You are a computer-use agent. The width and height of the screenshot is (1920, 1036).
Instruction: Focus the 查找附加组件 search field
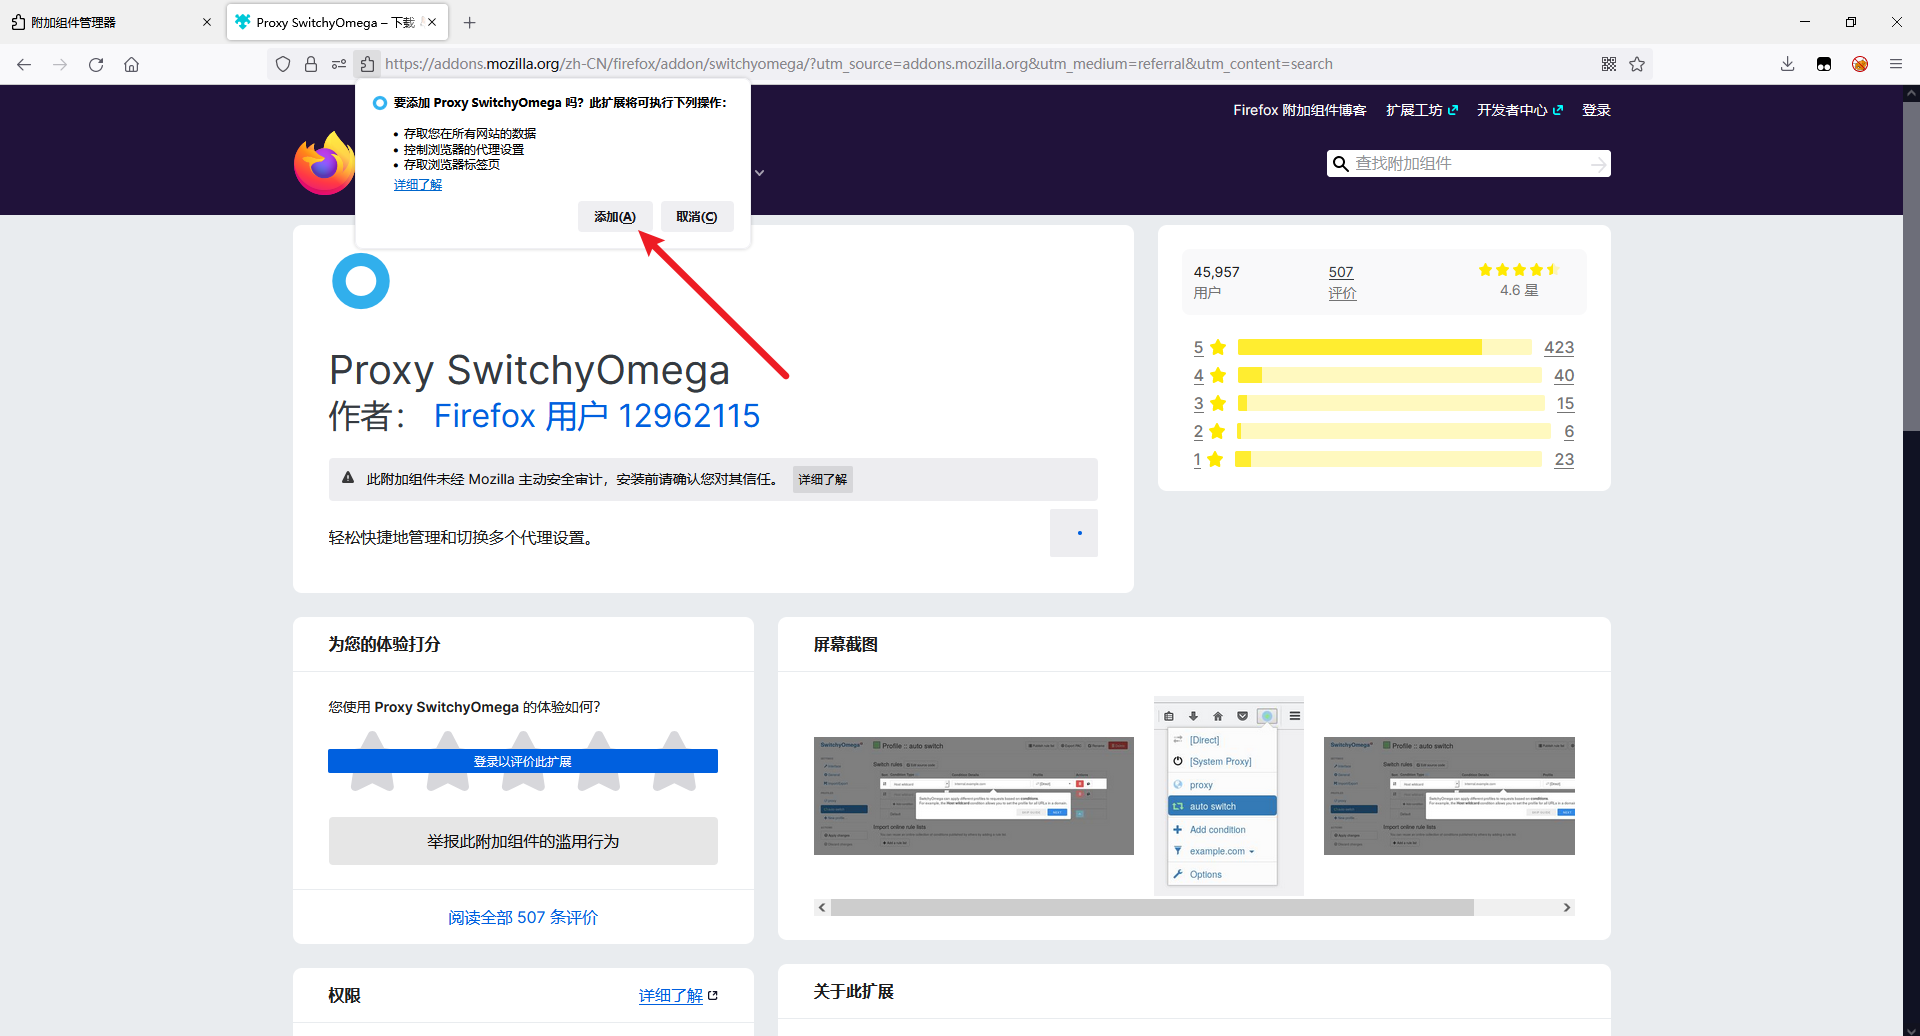pos(1468,164)
